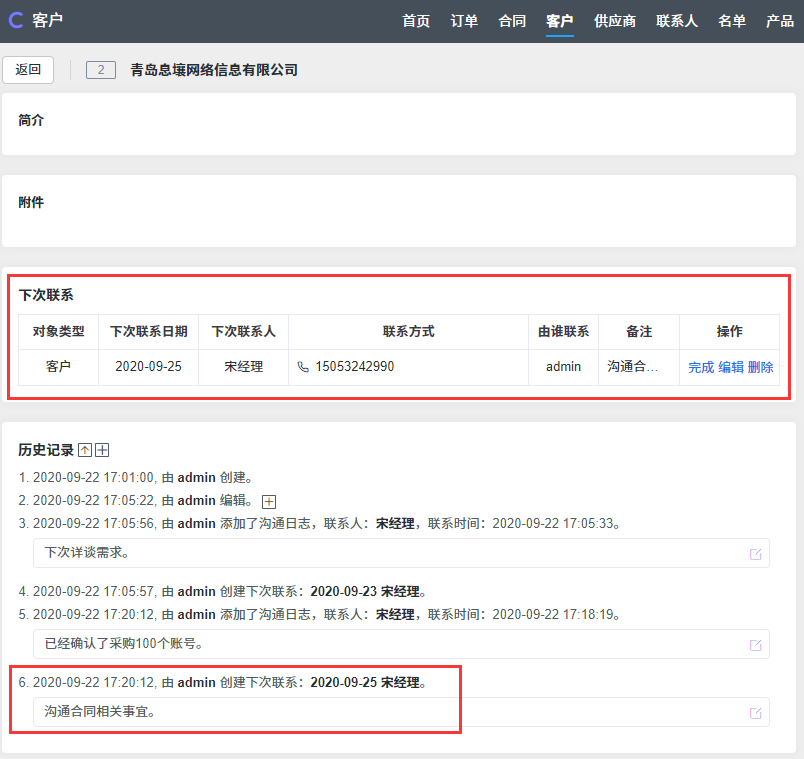Open the 首页 navigation tab
This screenshot has height=759, width=804.
point(416,21)
